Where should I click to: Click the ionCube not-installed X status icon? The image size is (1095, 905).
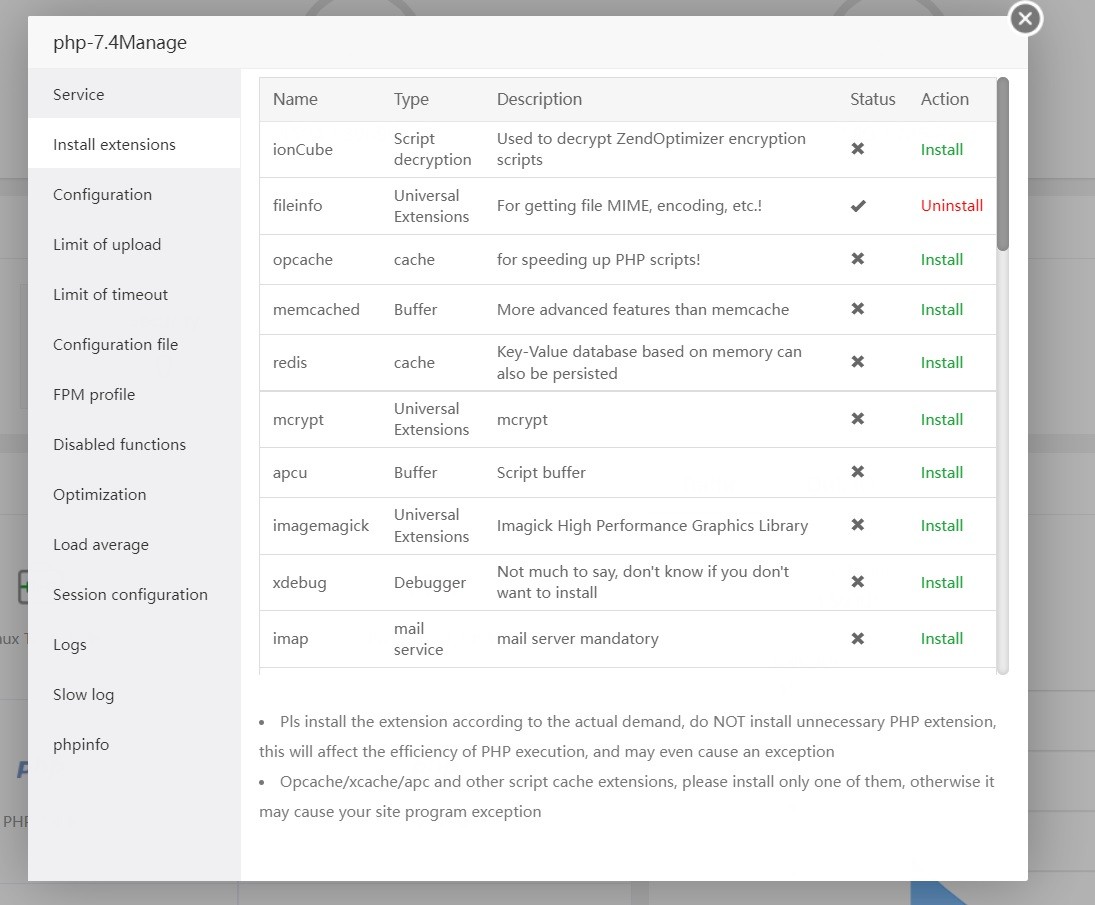[858, 149]
